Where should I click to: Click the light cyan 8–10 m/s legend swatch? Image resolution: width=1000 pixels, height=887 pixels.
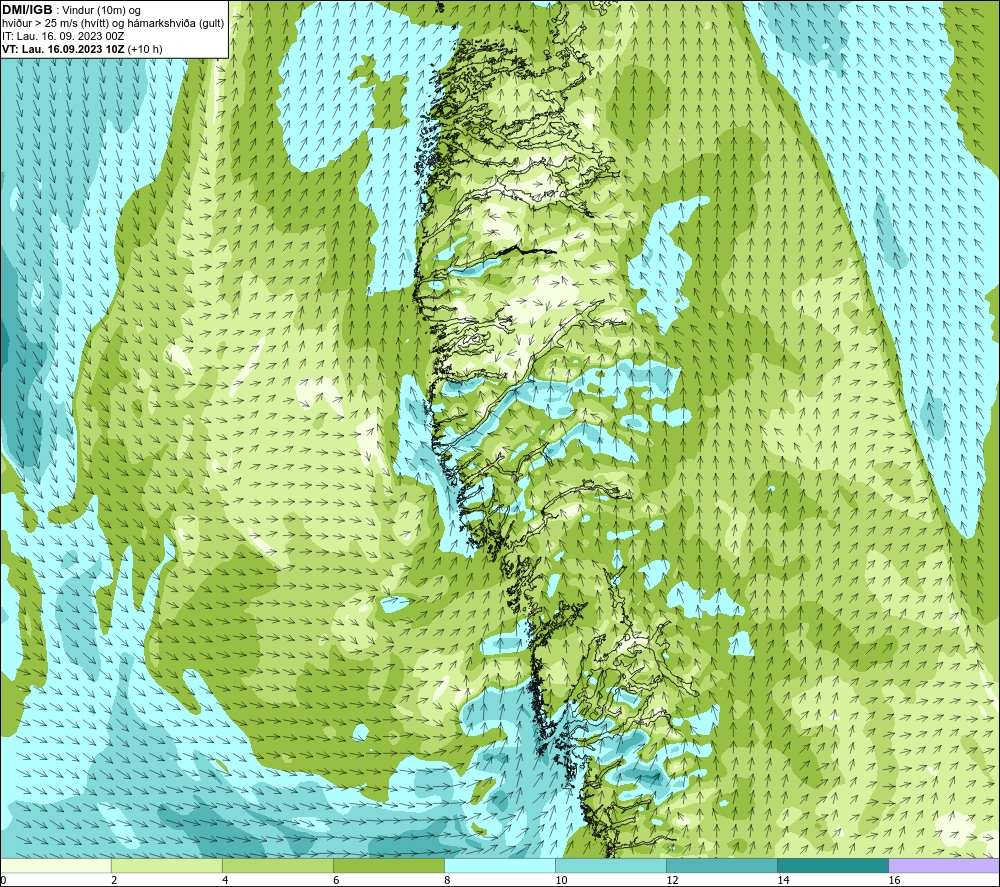click(500, 865)
